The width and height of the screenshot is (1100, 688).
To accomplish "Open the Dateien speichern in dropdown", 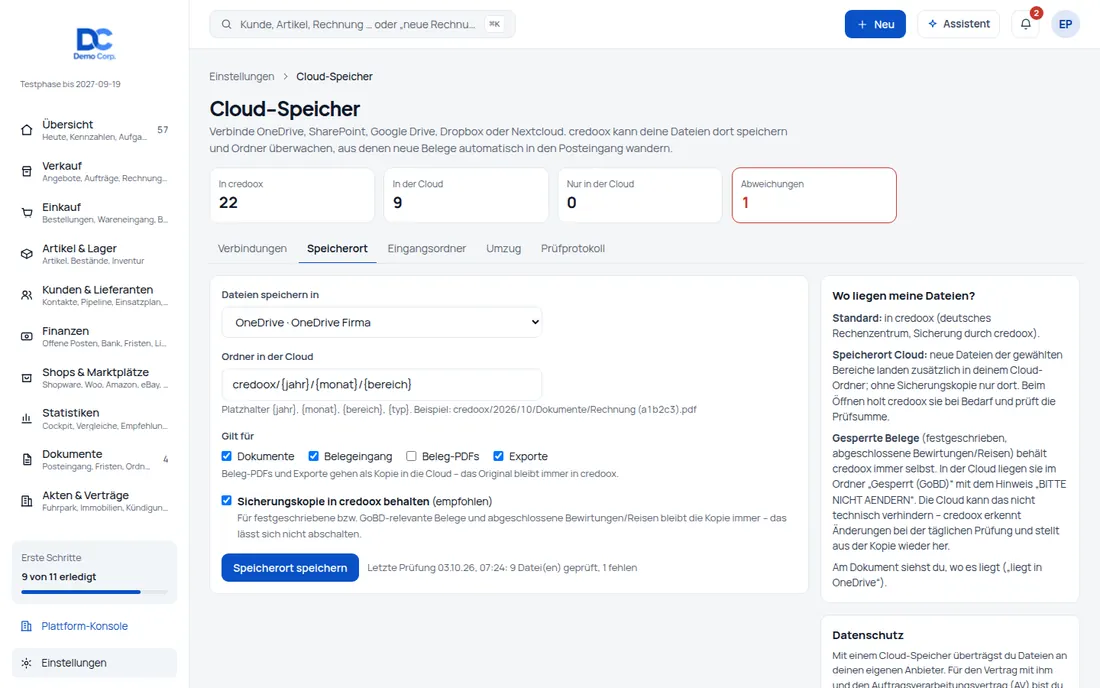I will tap(382, 323).
